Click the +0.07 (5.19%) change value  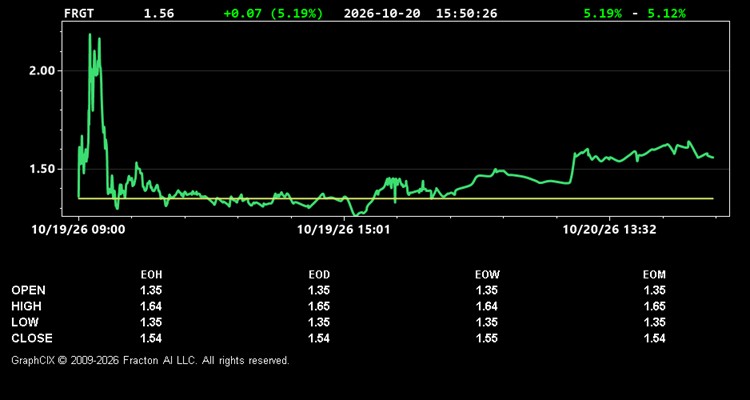pyautogui.click(x=273, y=13)
